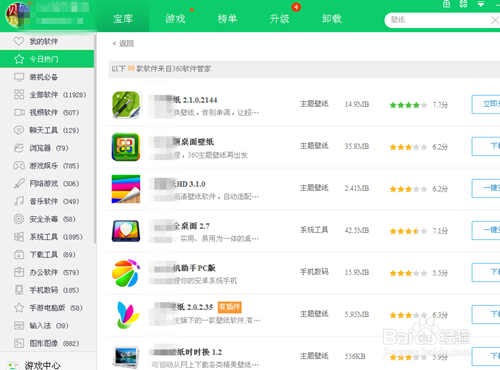Go back with the 返回 link
The image size is (500, 370).
click(x=123, y=43)
